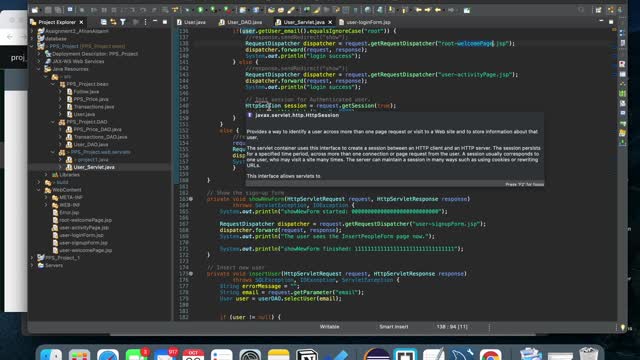
Task: Toggle code folding for insertUser method
Action: coord(191,274)
